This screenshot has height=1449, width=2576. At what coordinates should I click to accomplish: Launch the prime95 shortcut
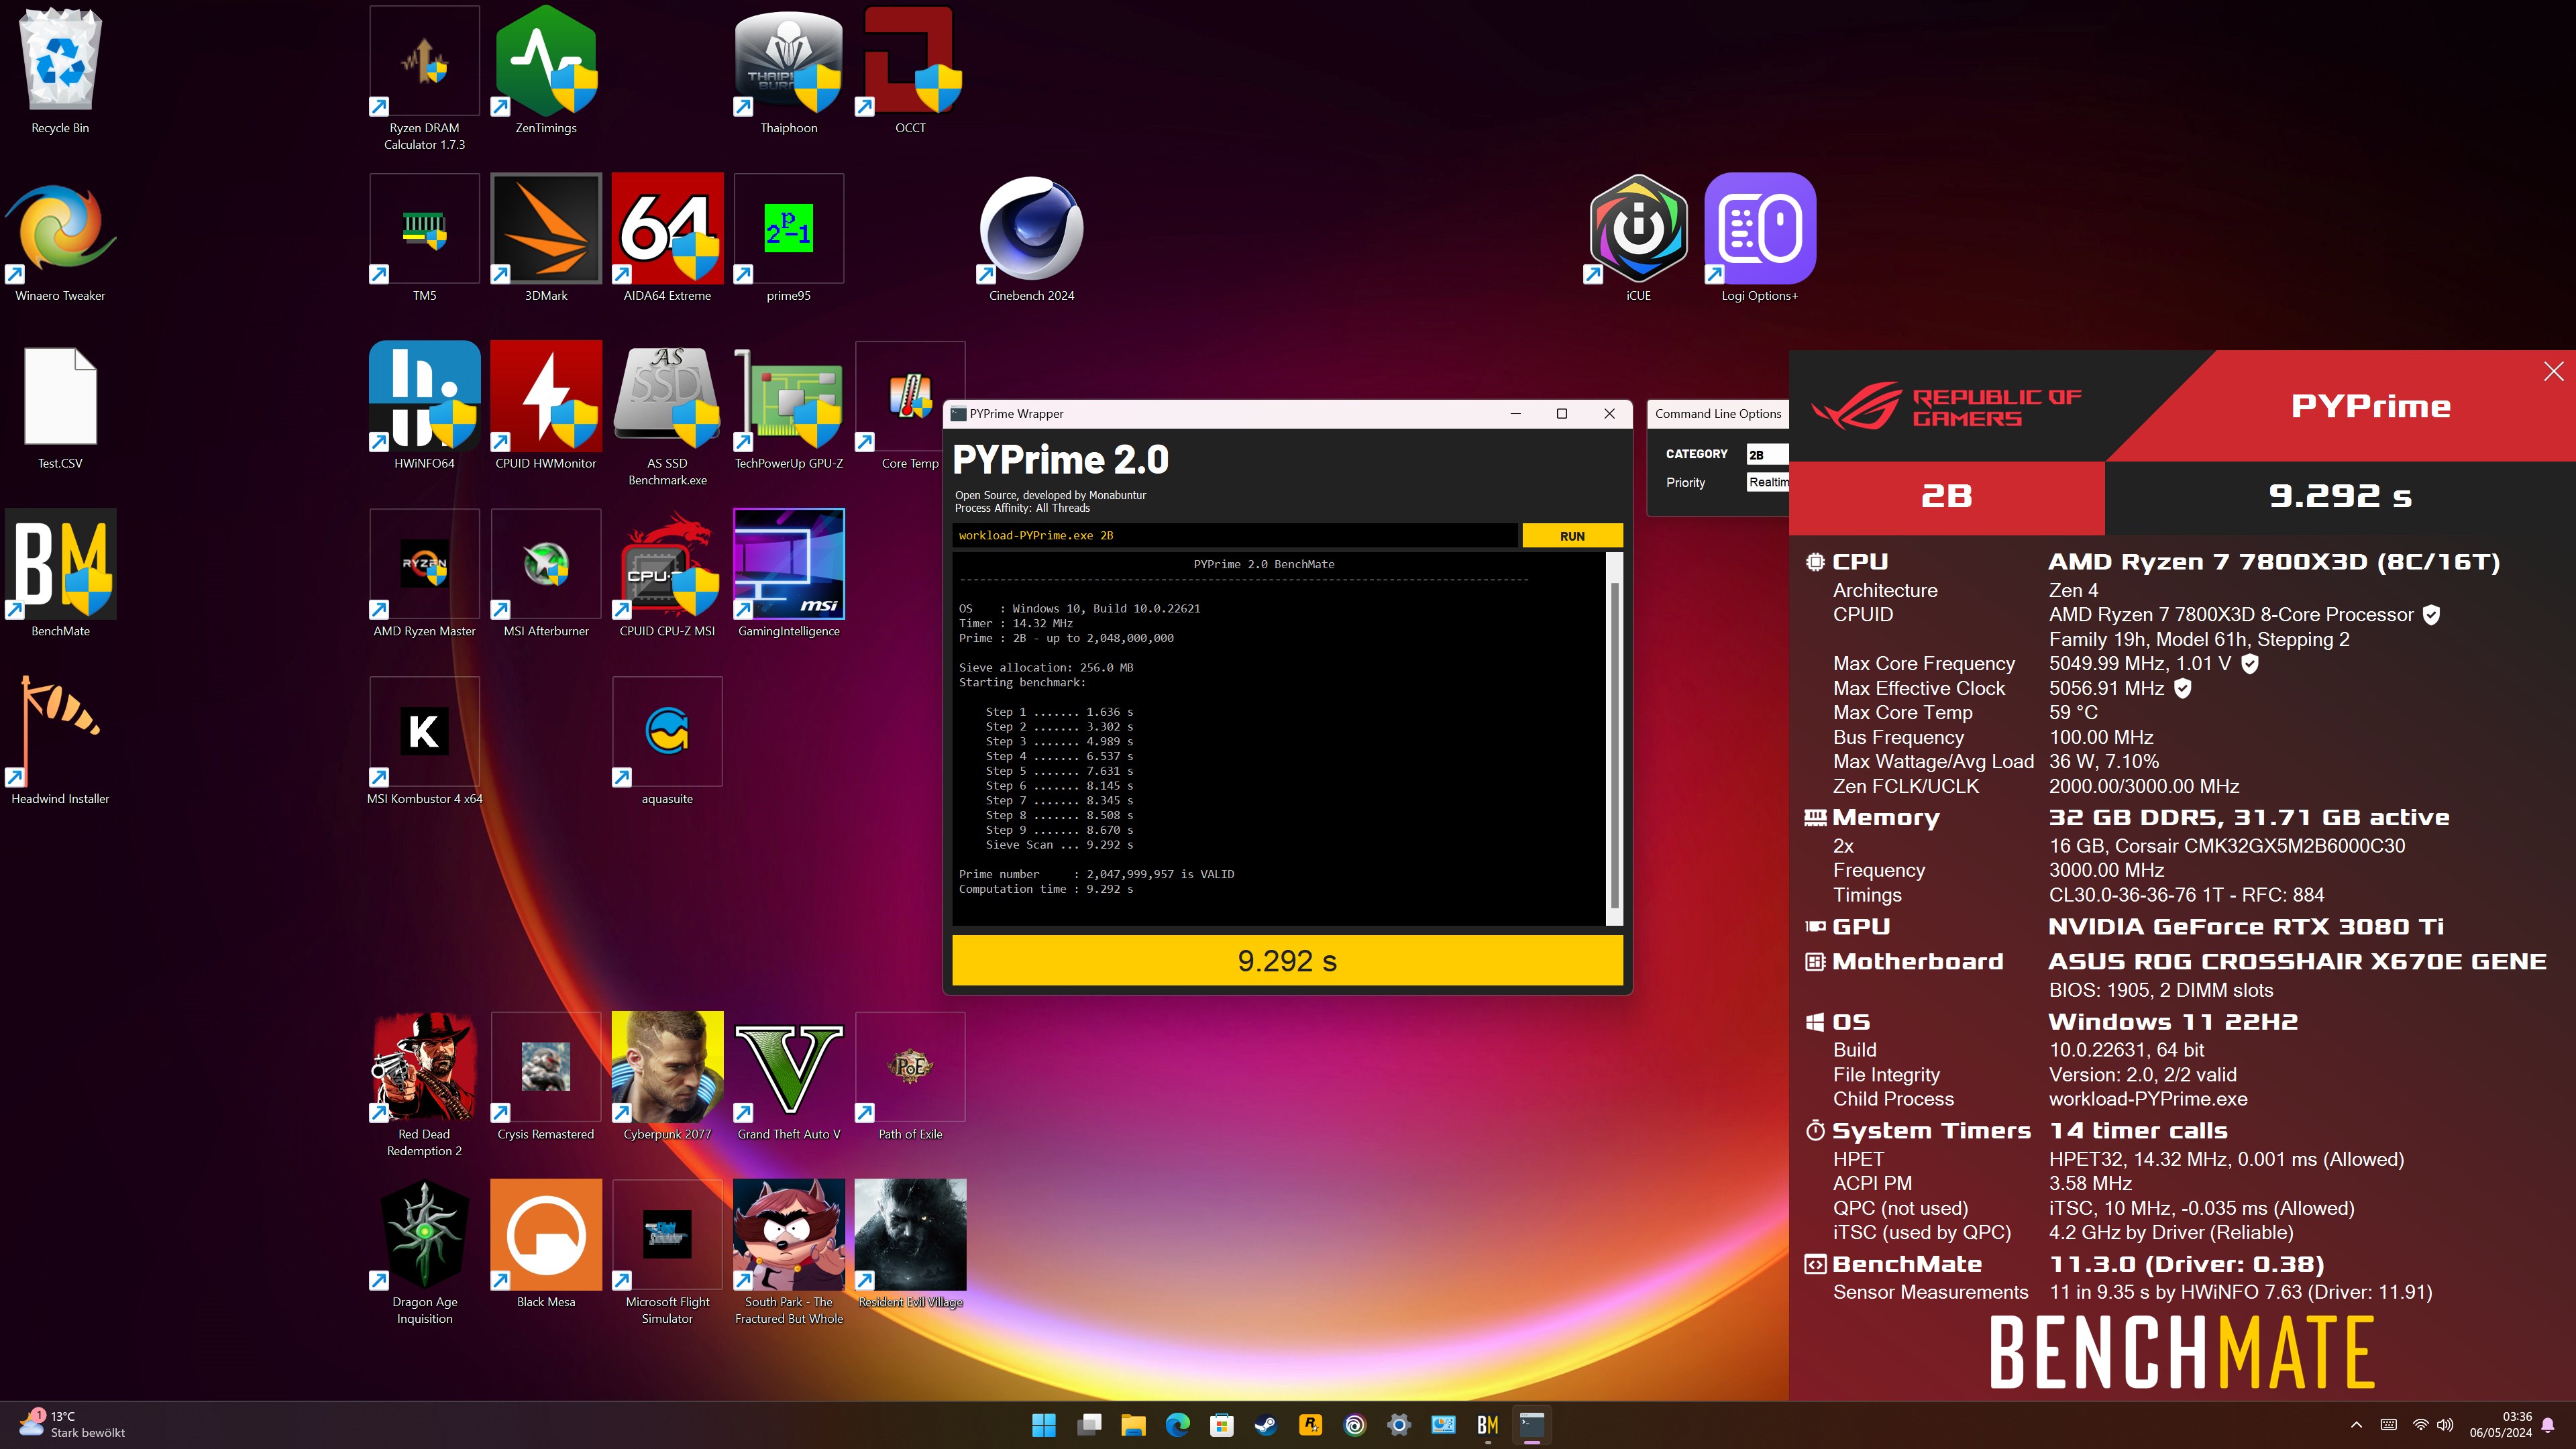click(788, 238)
